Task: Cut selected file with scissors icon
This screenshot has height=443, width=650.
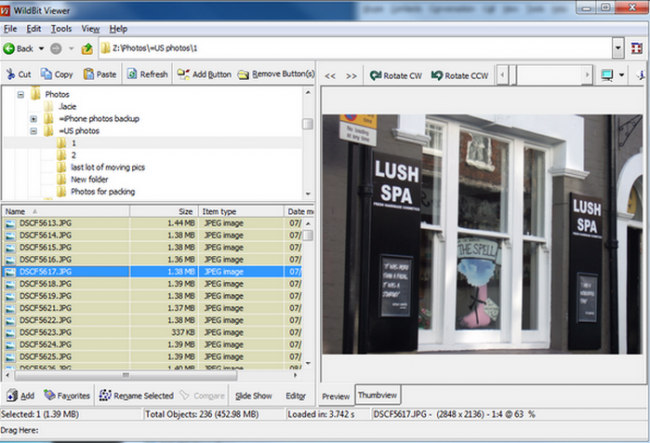Action: [x=19, y=74]
